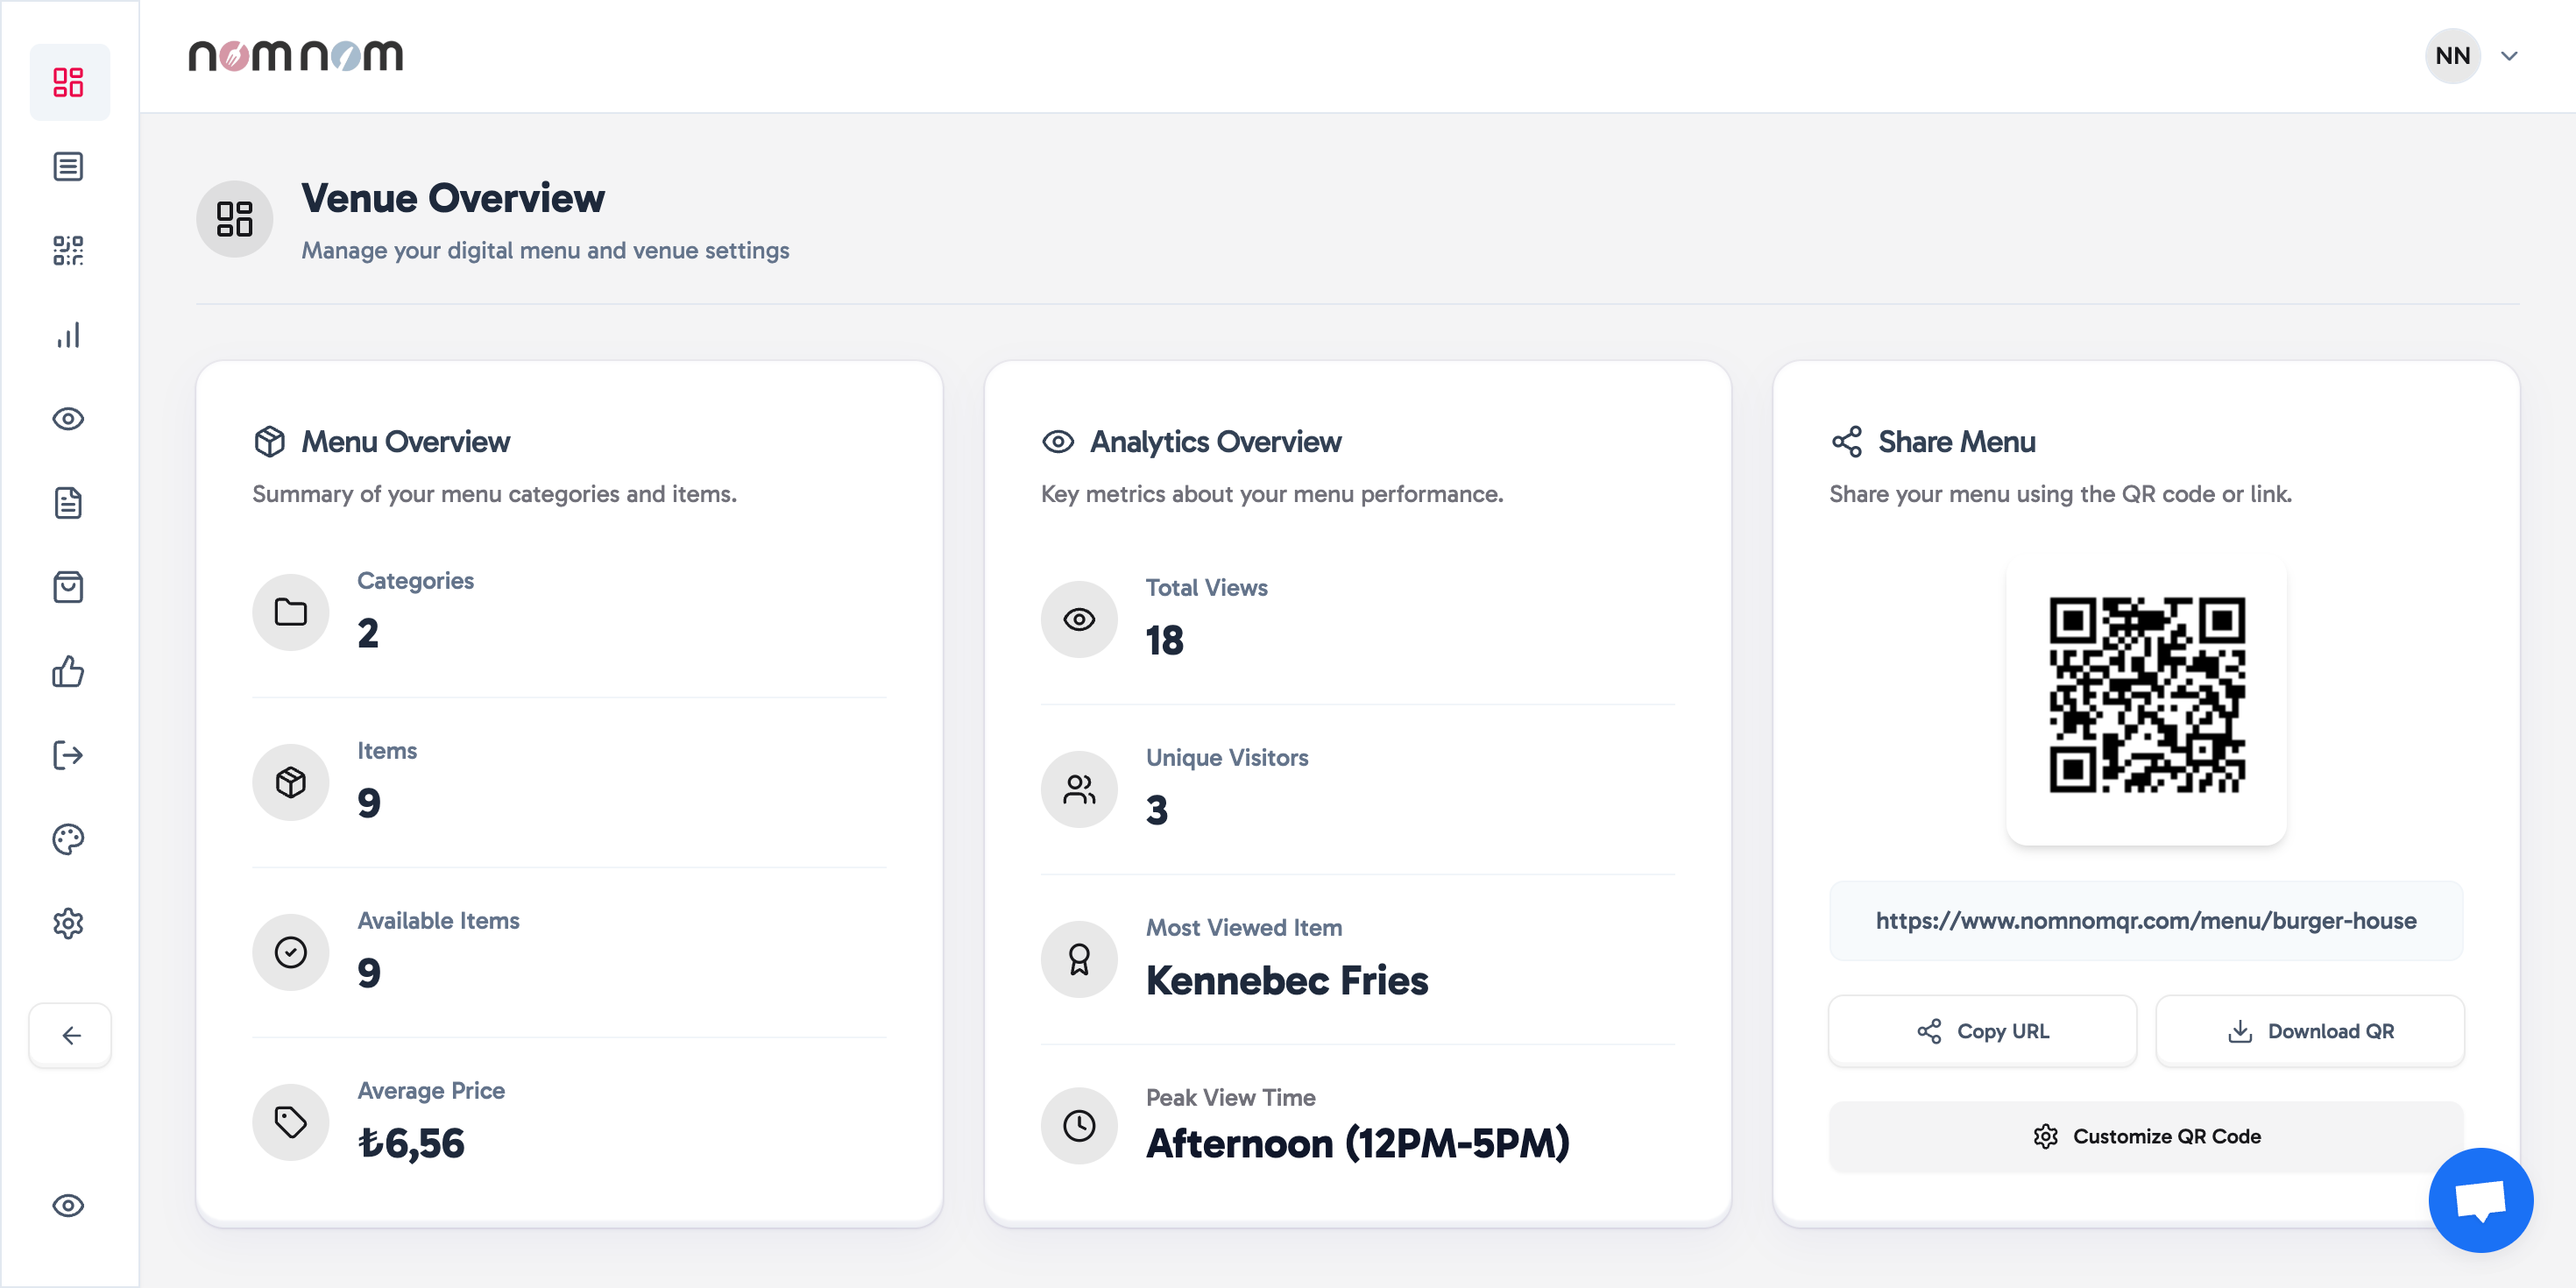The height and width of the screenshot is (1288, 2576).
Task: Click the Kennebec Fries value
Action: [x=1287, y=981]
